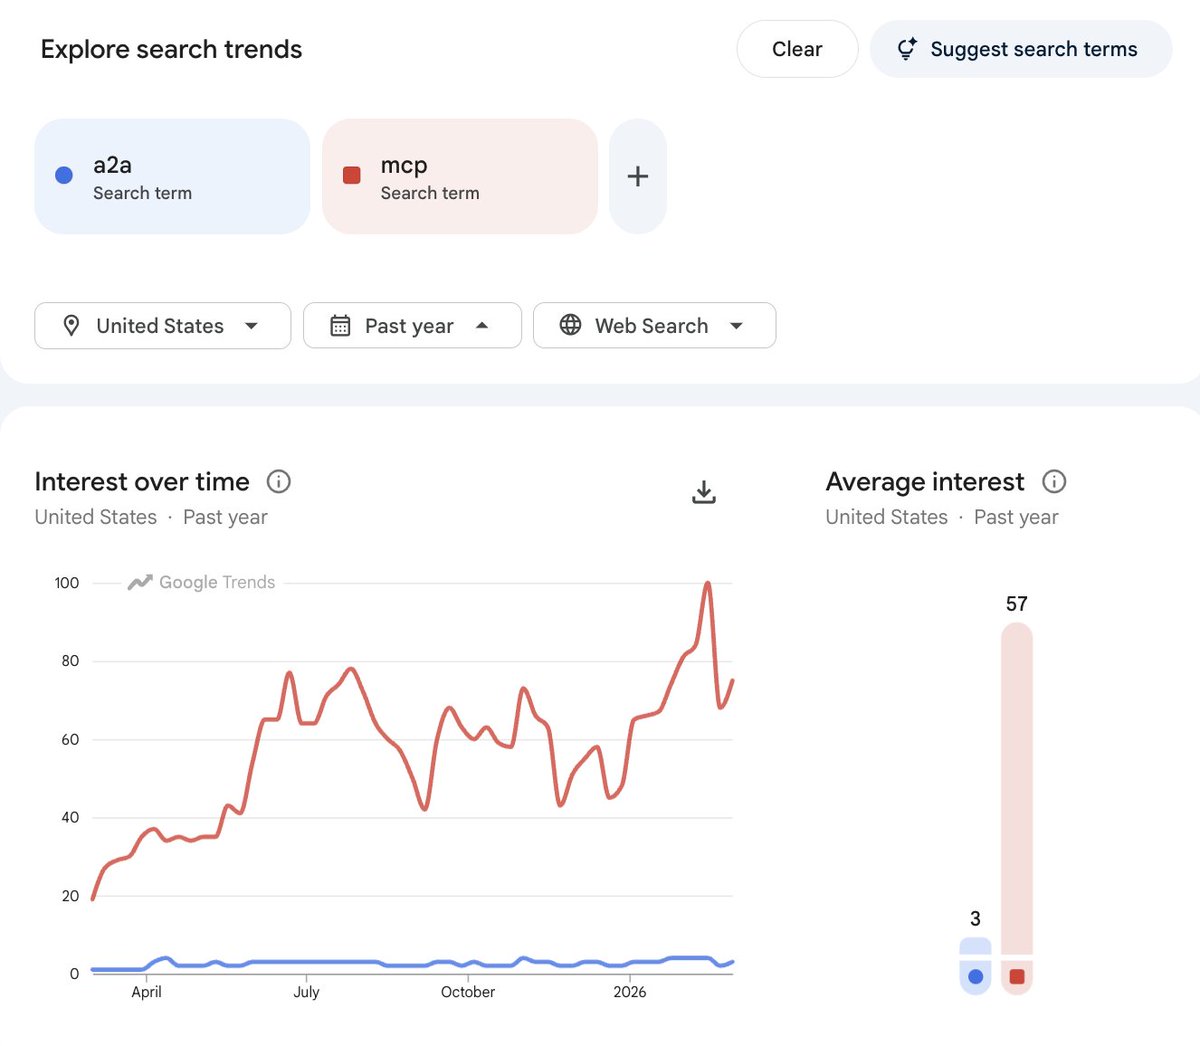The height and width of the screenshot is (1046, 1200).
Task: Select the mcp search term chip
Action: tap(460, 177)
